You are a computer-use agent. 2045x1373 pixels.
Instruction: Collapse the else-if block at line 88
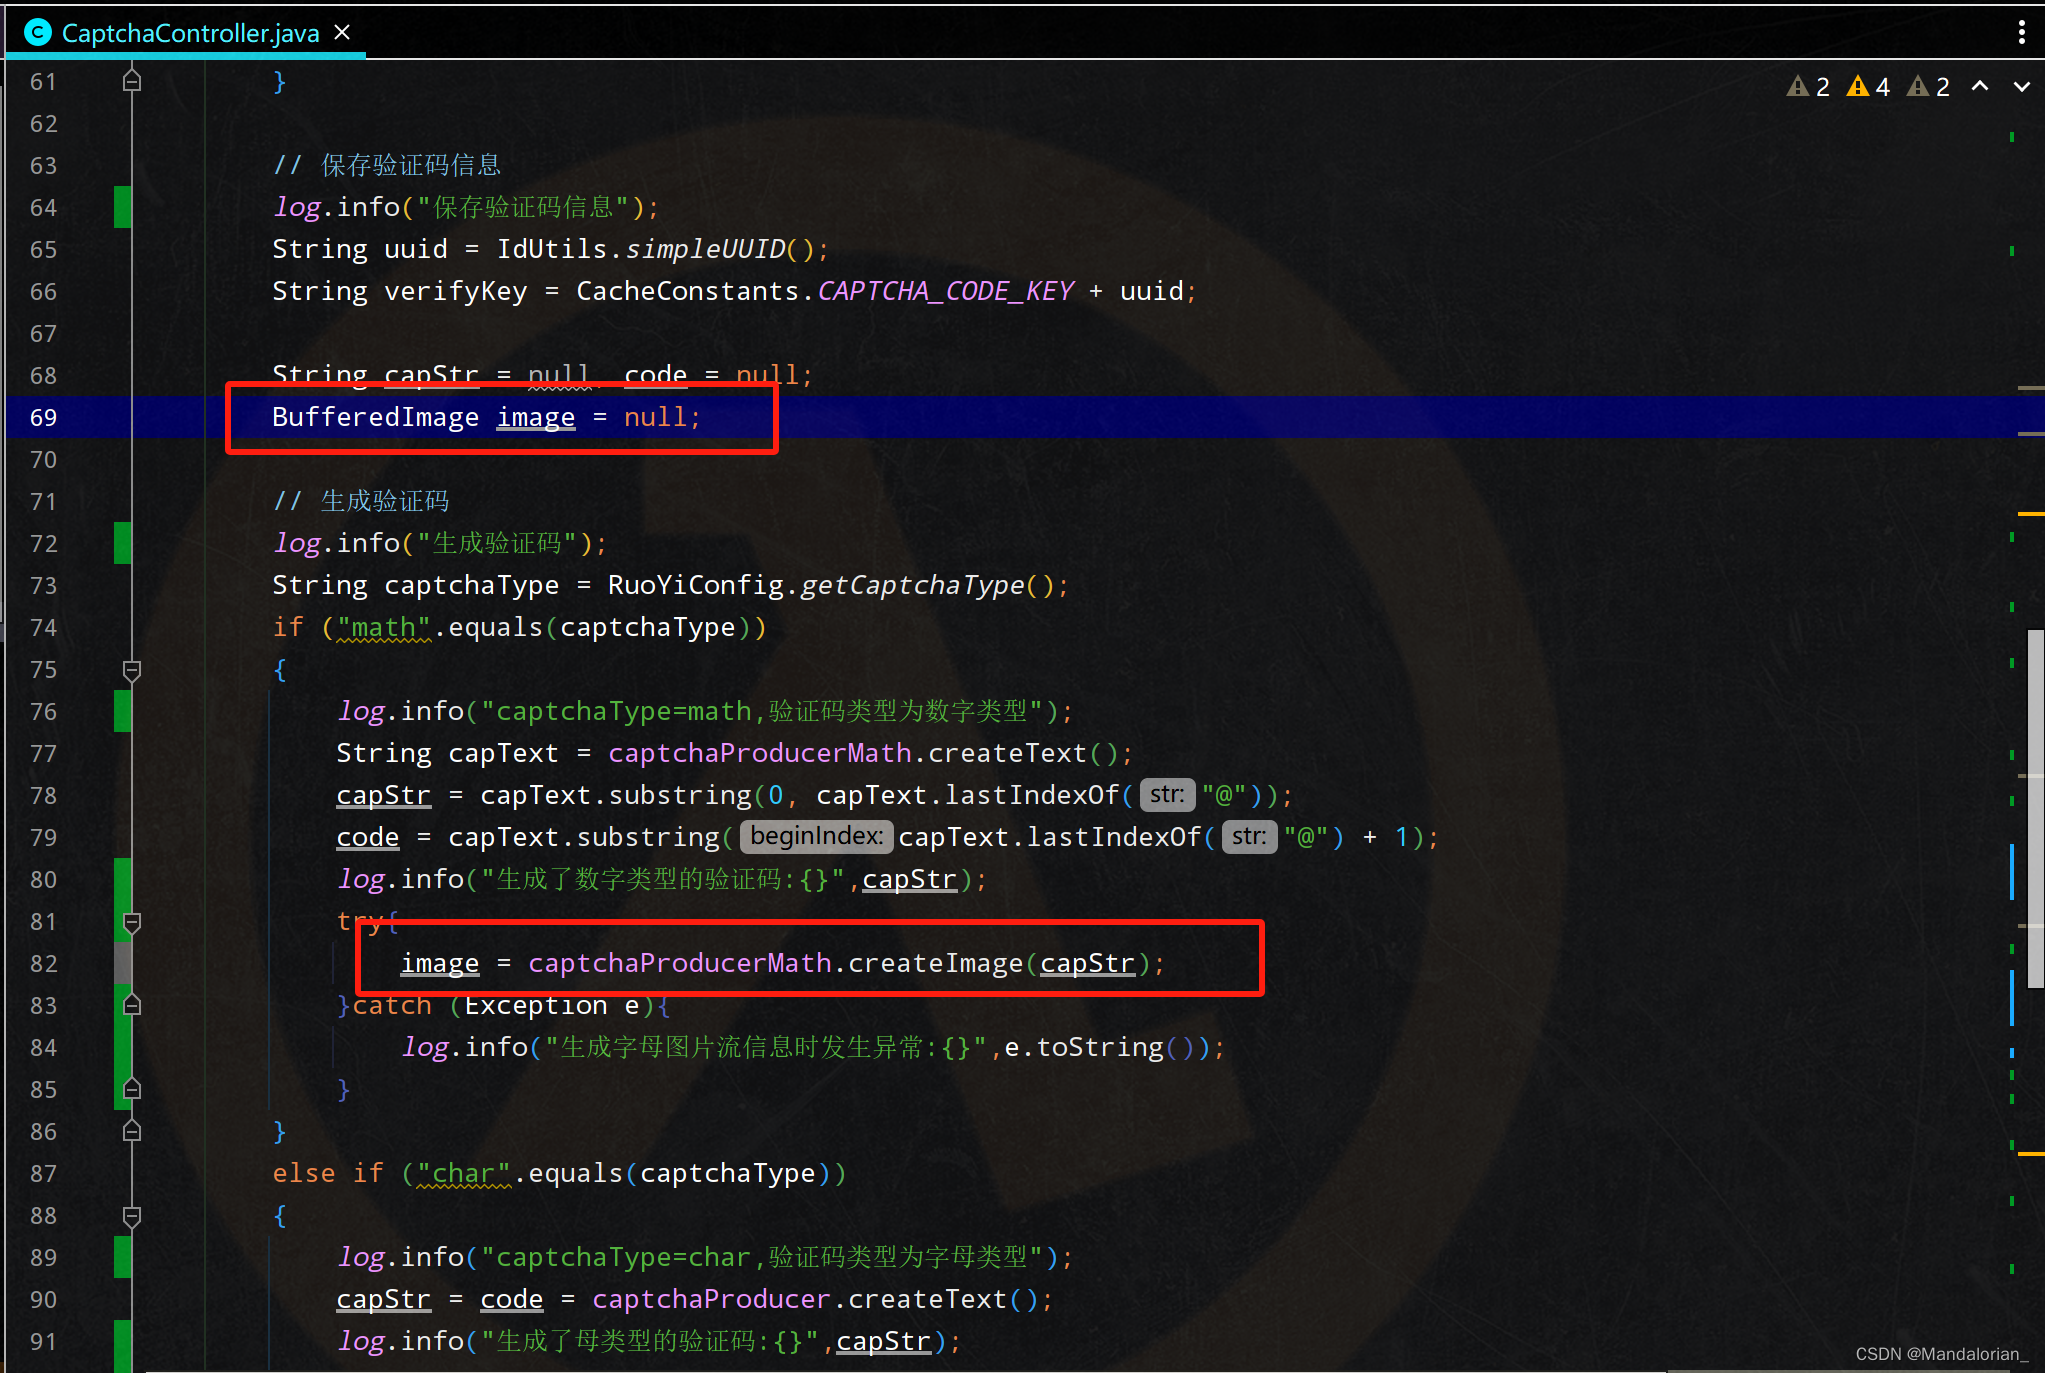(131, 1216)
